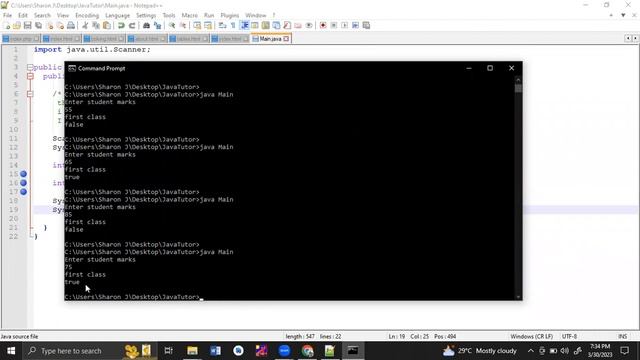Create a new file with the New toolbar icon

coord(7,25)
